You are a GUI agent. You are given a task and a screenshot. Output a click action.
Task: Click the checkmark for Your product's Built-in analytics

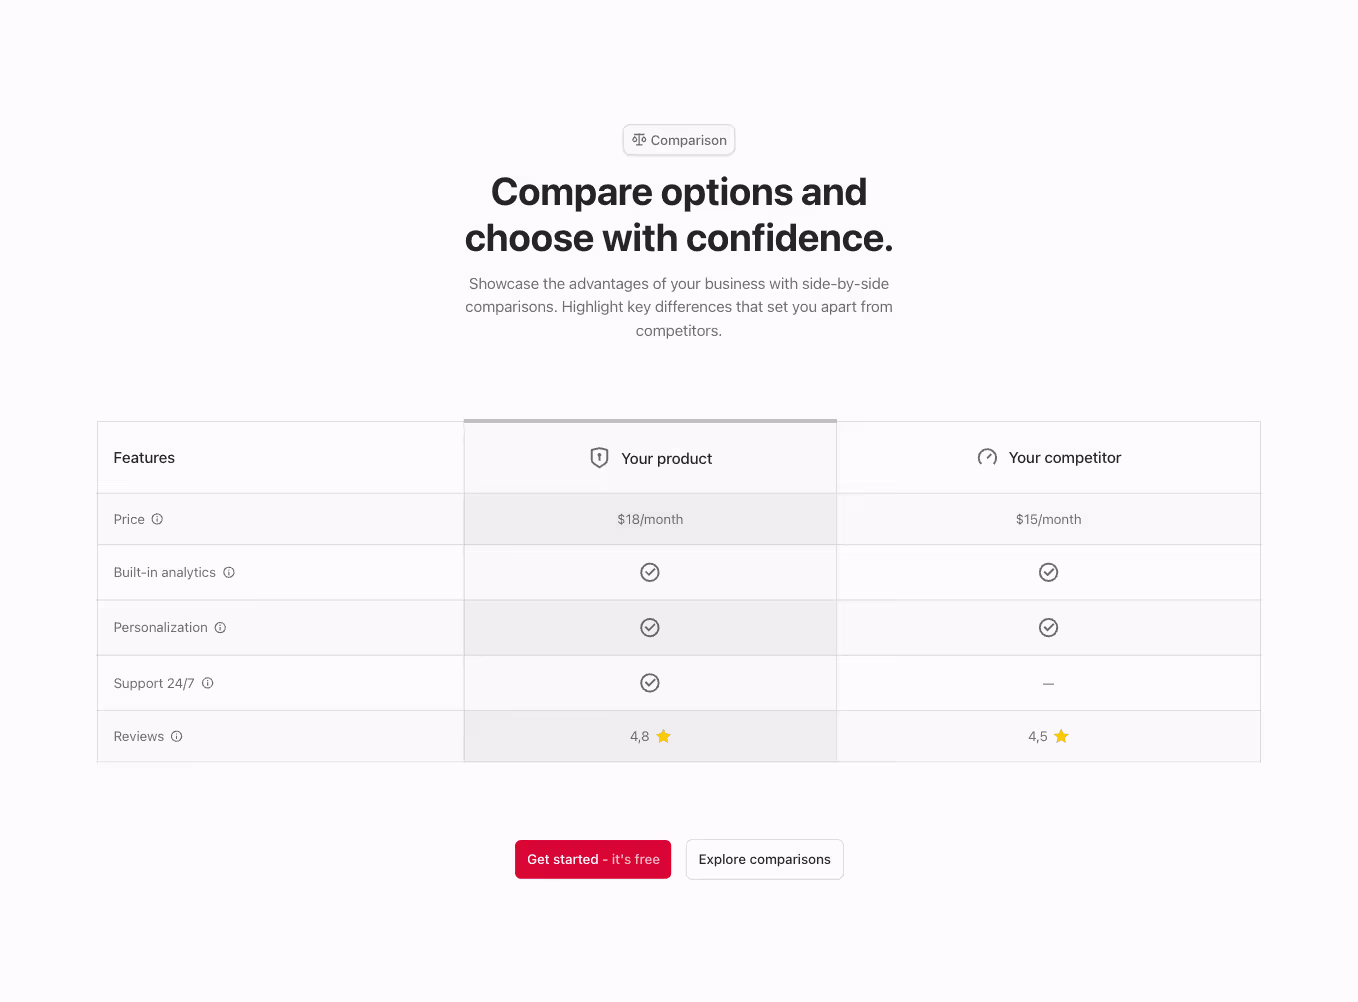point(649,572)
